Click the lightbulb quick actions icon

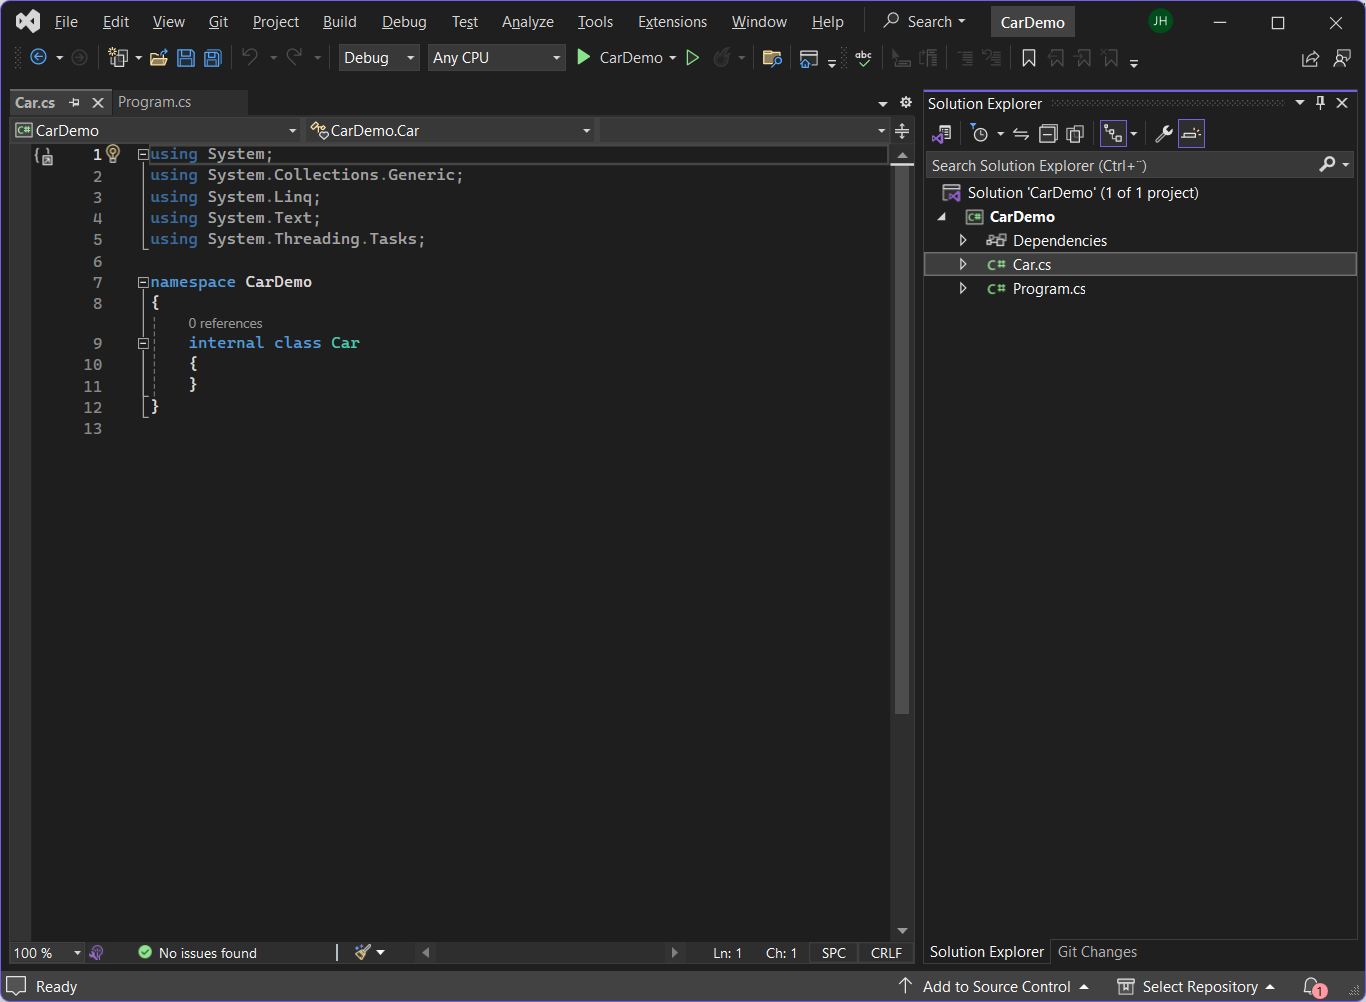point(113,153)
